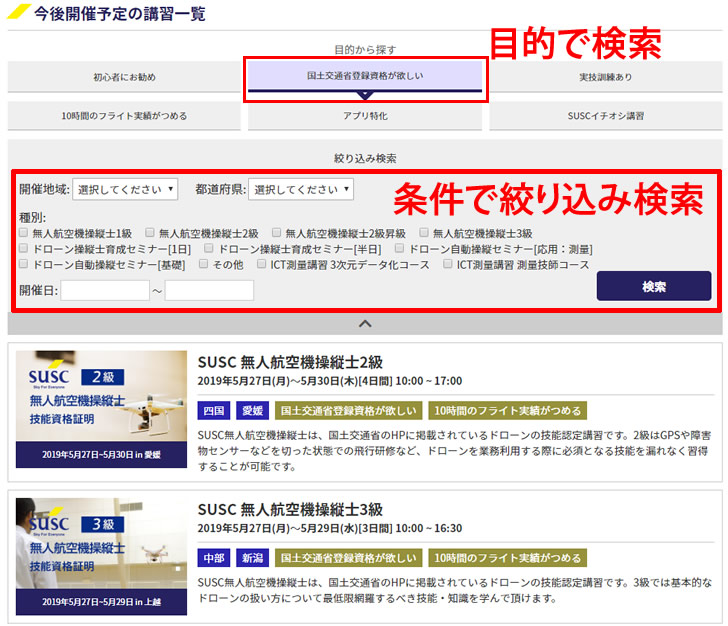Check その他 checkbox
728x626 pixels.
(203, 264)
